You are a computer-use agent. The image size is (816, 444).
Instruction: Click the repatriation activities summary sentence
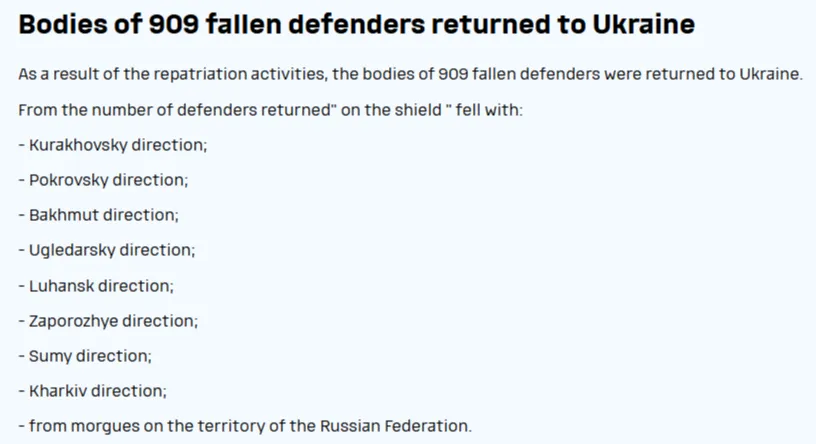pyautogui.click(x=411, y=74)
